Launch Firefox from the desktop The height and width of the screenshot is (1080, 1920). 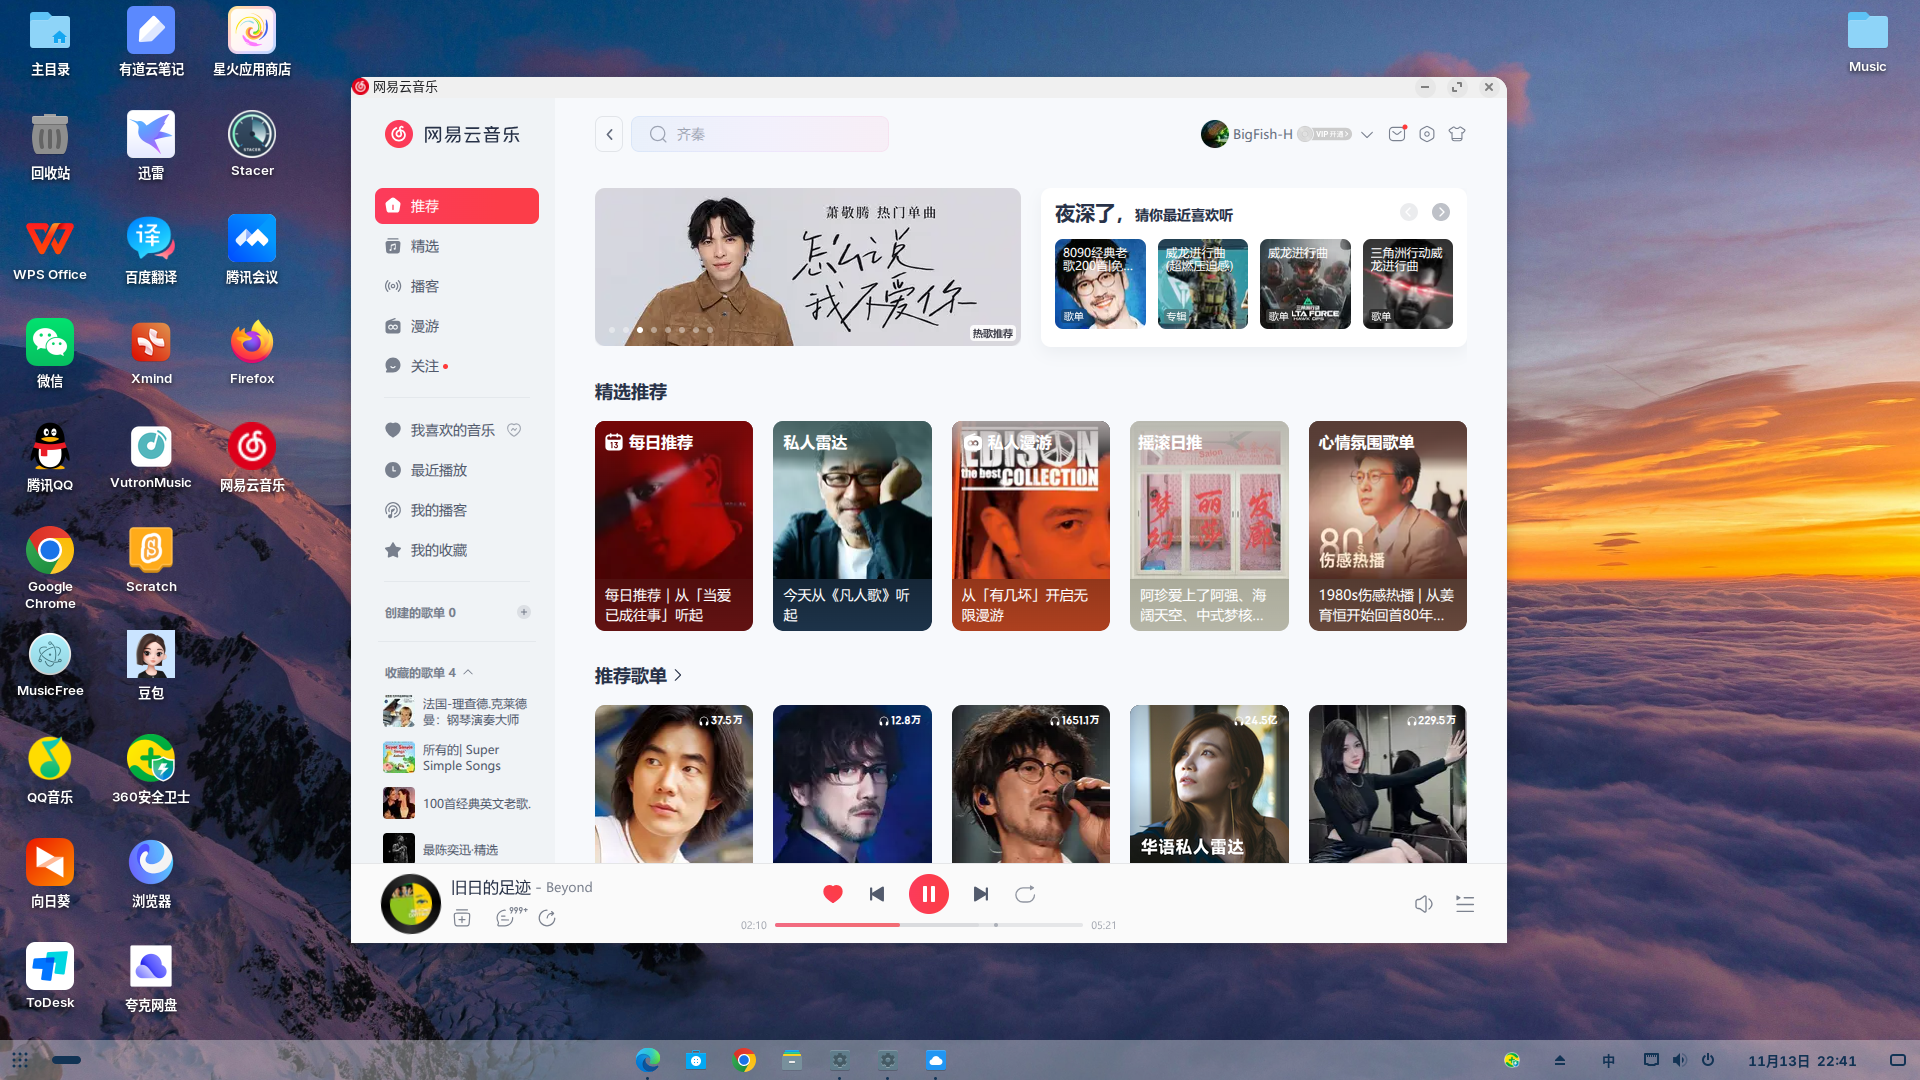click(252, 354)
